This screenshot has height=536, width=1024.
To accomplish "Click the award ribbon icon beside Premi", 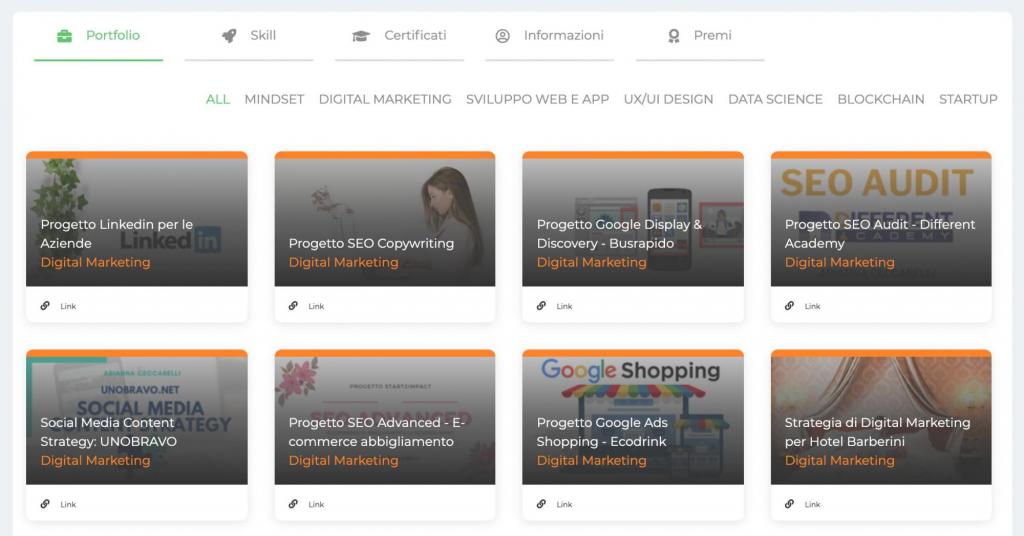I will click(674, 36).
